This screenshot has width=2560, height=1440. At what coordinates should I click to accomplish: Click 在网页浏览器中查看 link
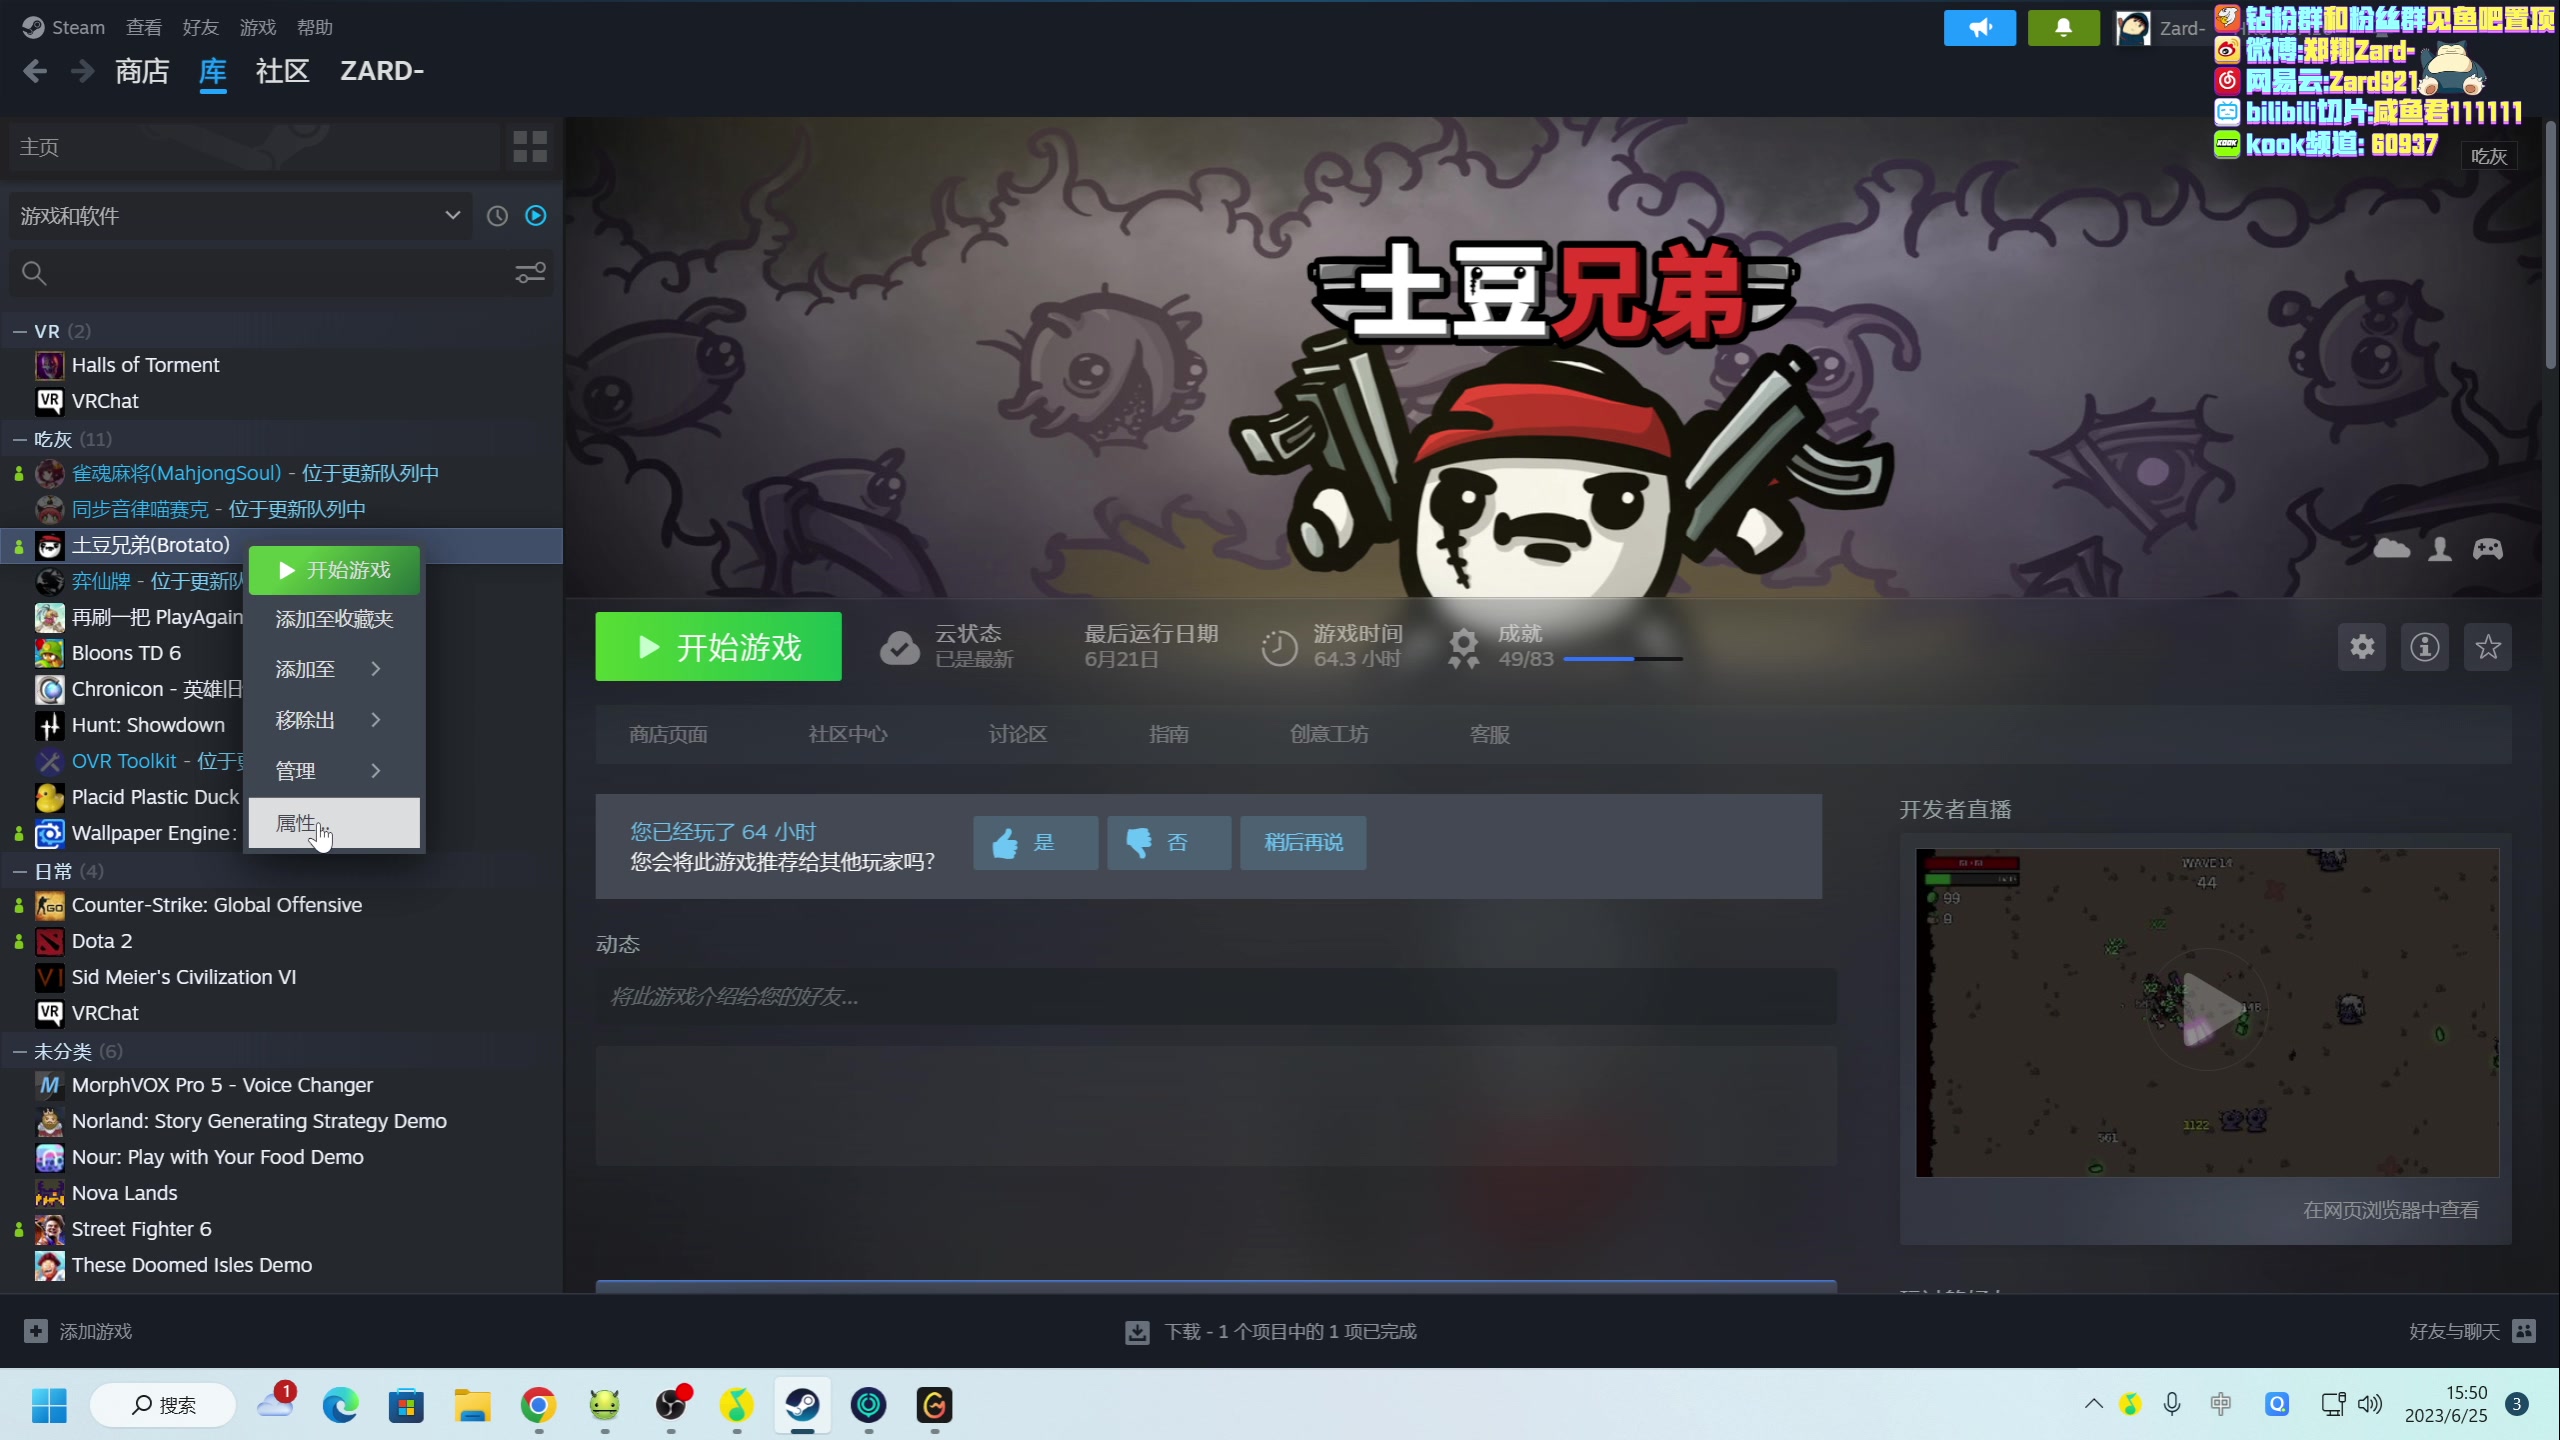[x=2390, y=1210]
